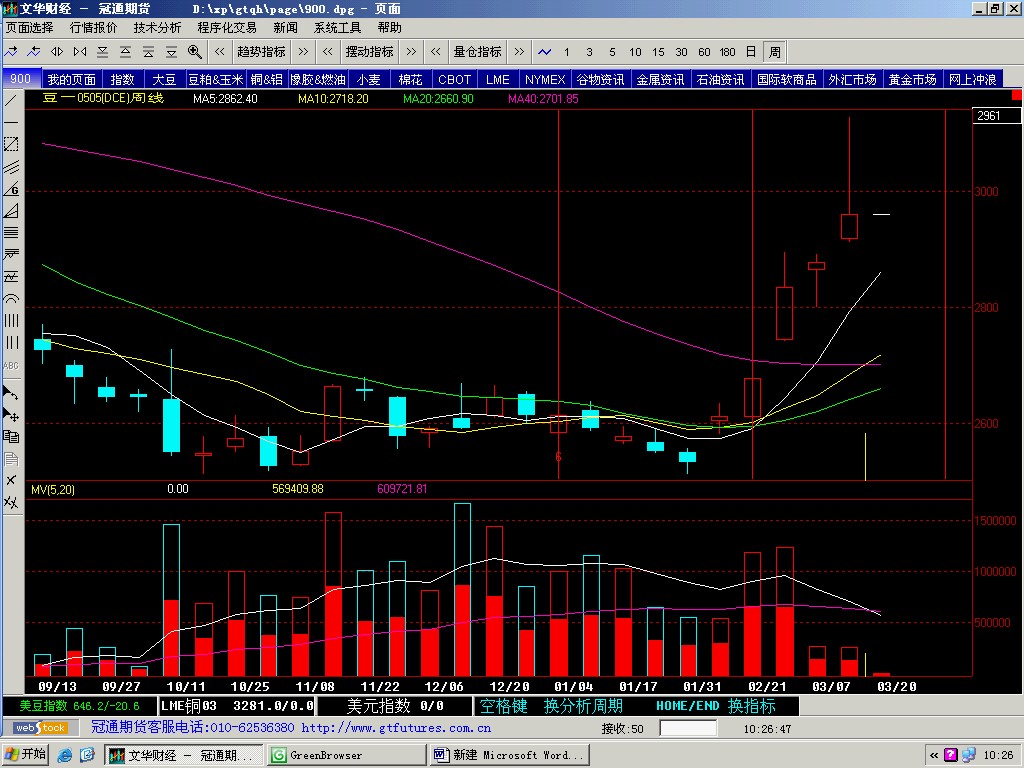Screen dimensions: 1024x768
Task: Expand next indicators after 趋势指标
Action: click(303, 51)
